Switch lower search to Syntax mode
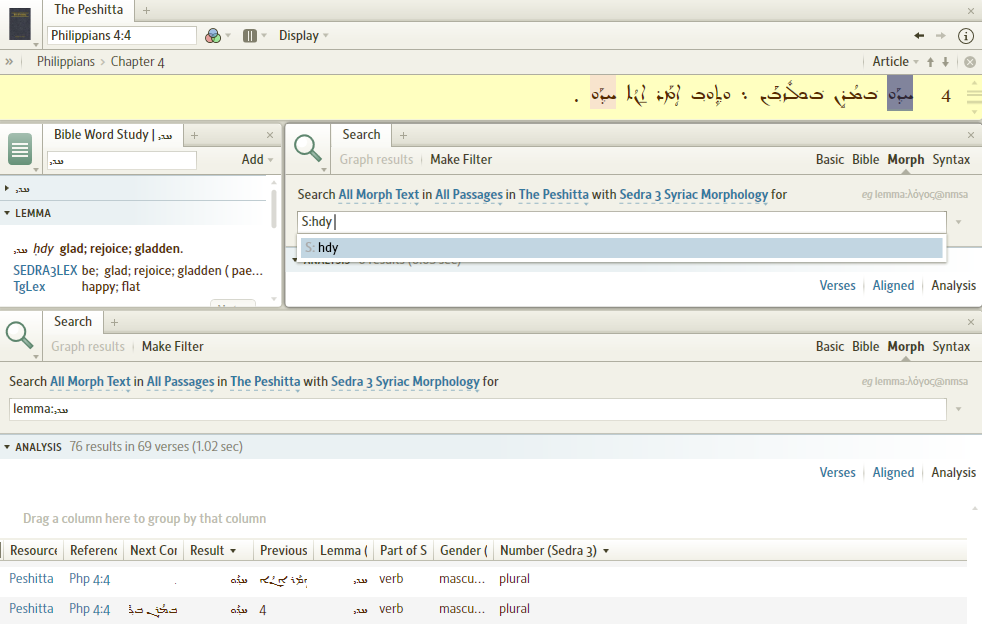Screen dimensions: 982x624 (x=951, y=346)
